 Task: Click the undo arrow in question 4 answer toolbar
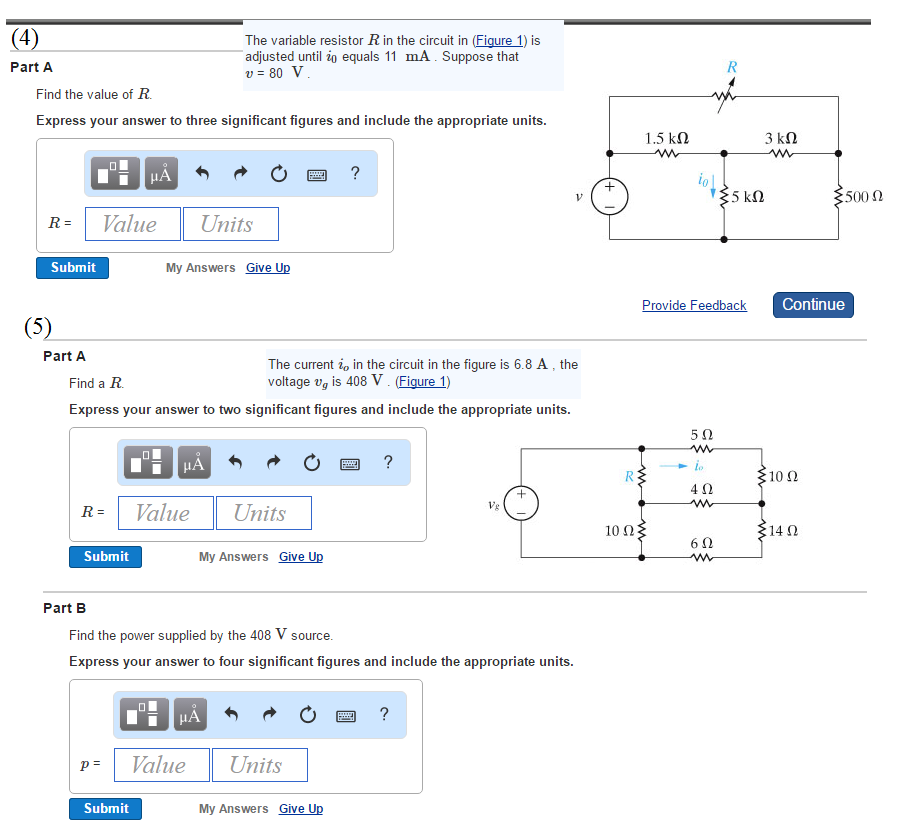click(202, 173)
